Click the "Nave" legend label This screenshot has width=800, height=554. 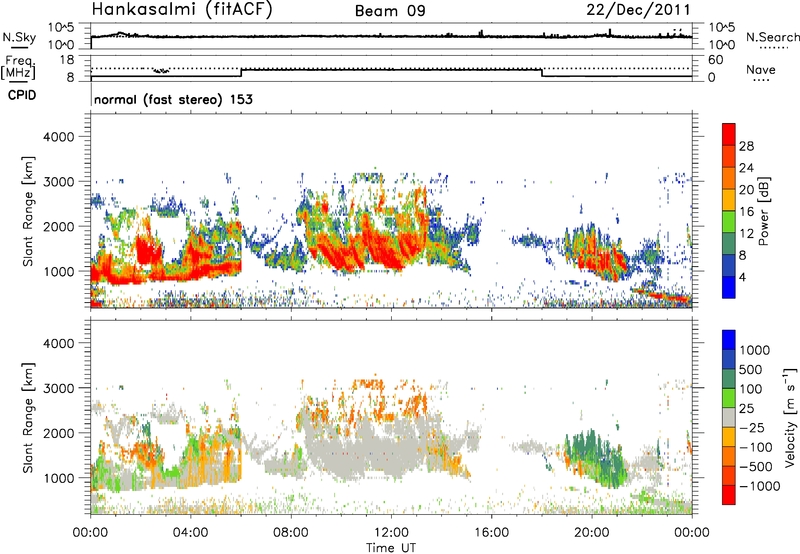pos(761,70)
